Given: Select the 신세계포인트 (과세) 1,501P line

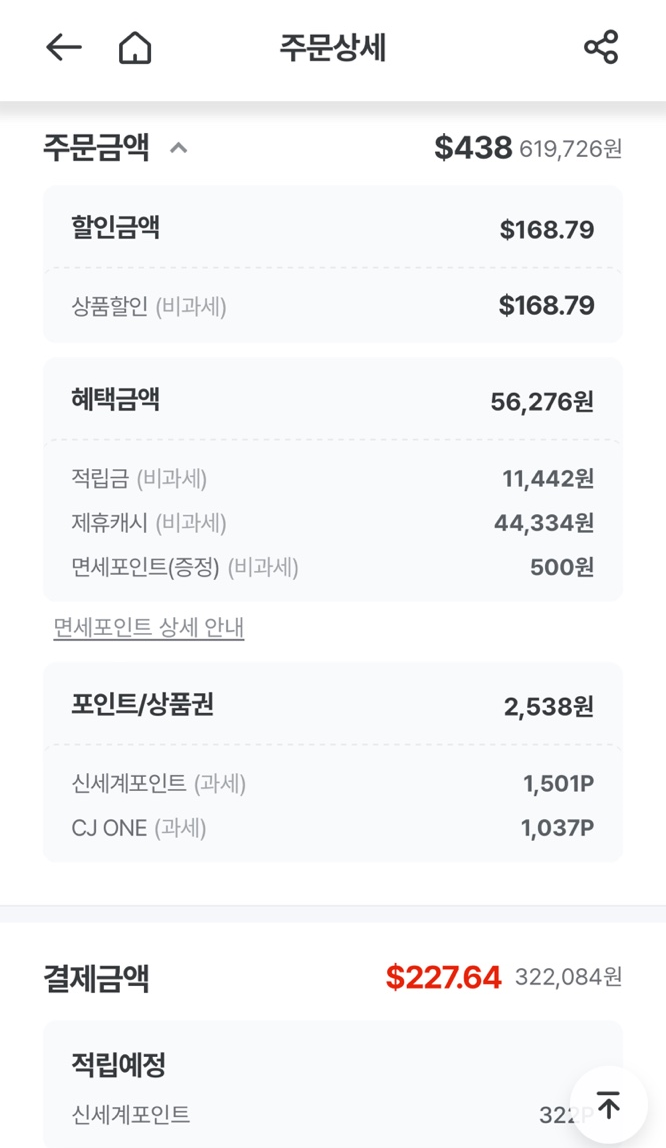Looking at the screenshot, I should pos(332,784).
